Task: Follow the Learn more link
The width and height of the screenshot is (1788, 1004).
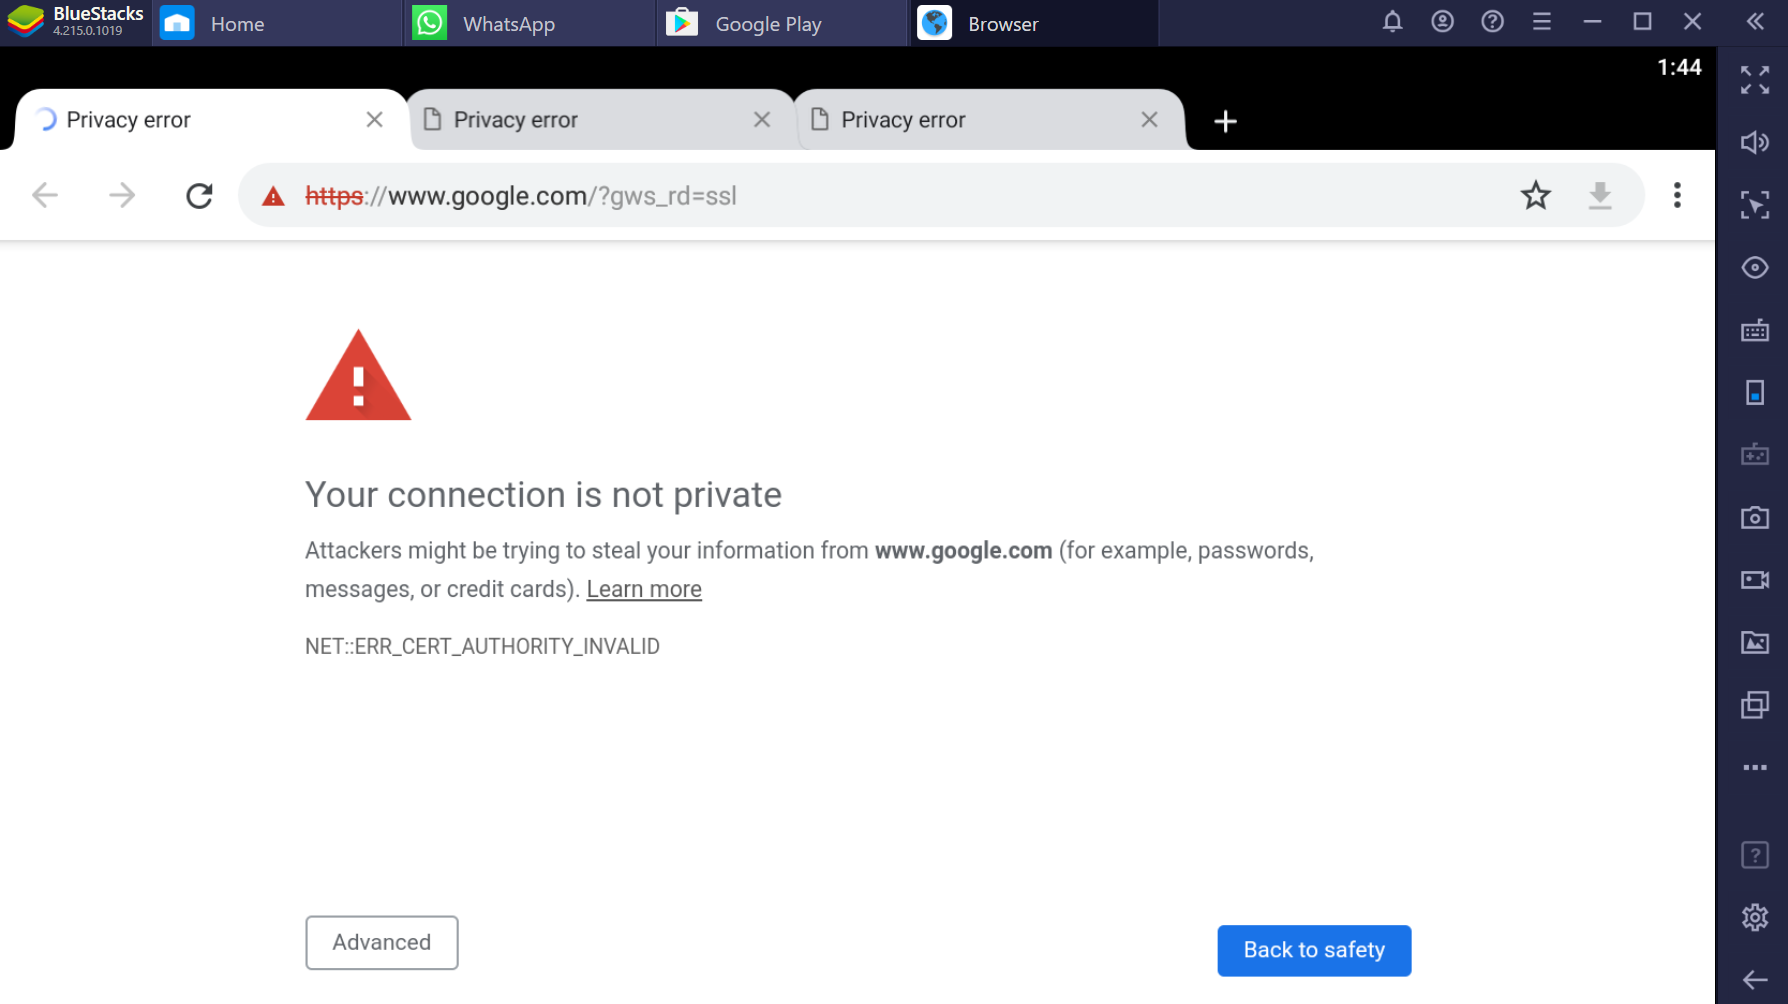Action: coord(644,590)
